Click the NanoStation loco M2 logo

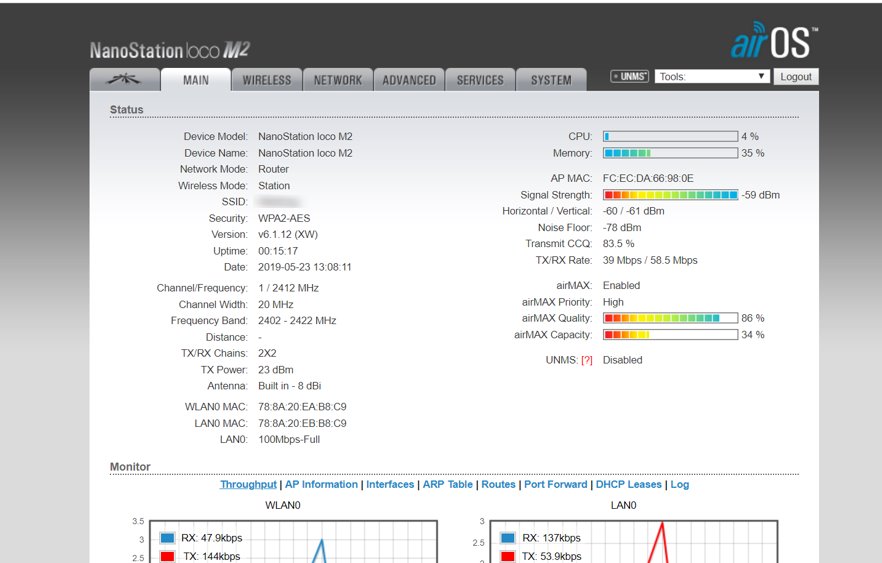169,50
